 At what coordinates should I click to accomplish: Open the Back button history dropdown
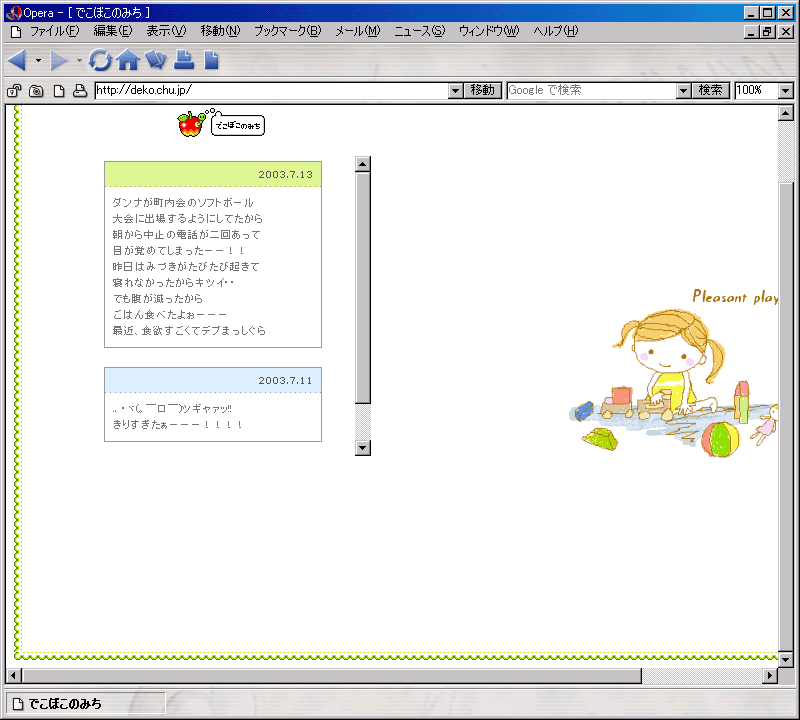pyautogui.click(x=38, y=60)
